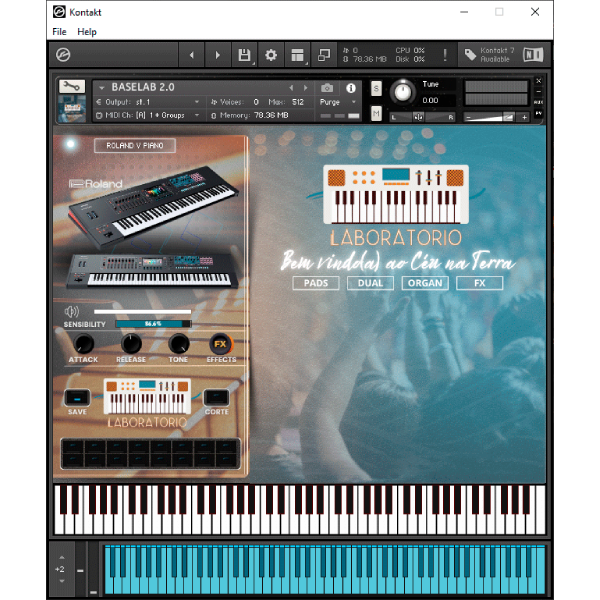Open the Purge dropdown menu
The image size is (600, 600).
pos(338,102)
